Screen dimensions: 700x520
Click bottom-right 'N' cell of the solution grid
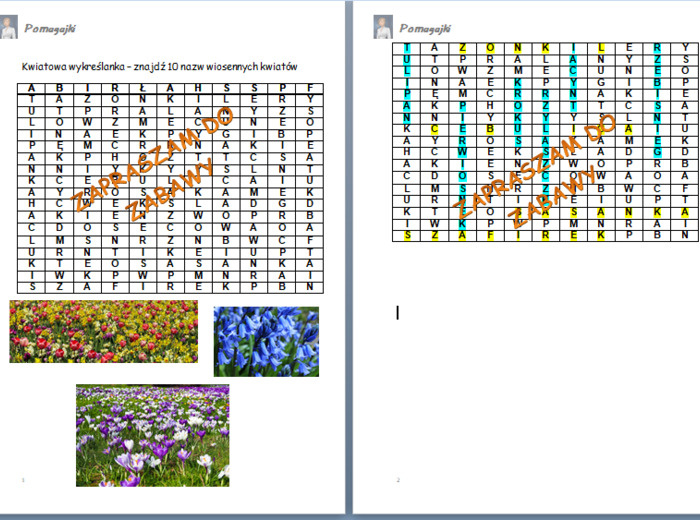coord(683,236)
